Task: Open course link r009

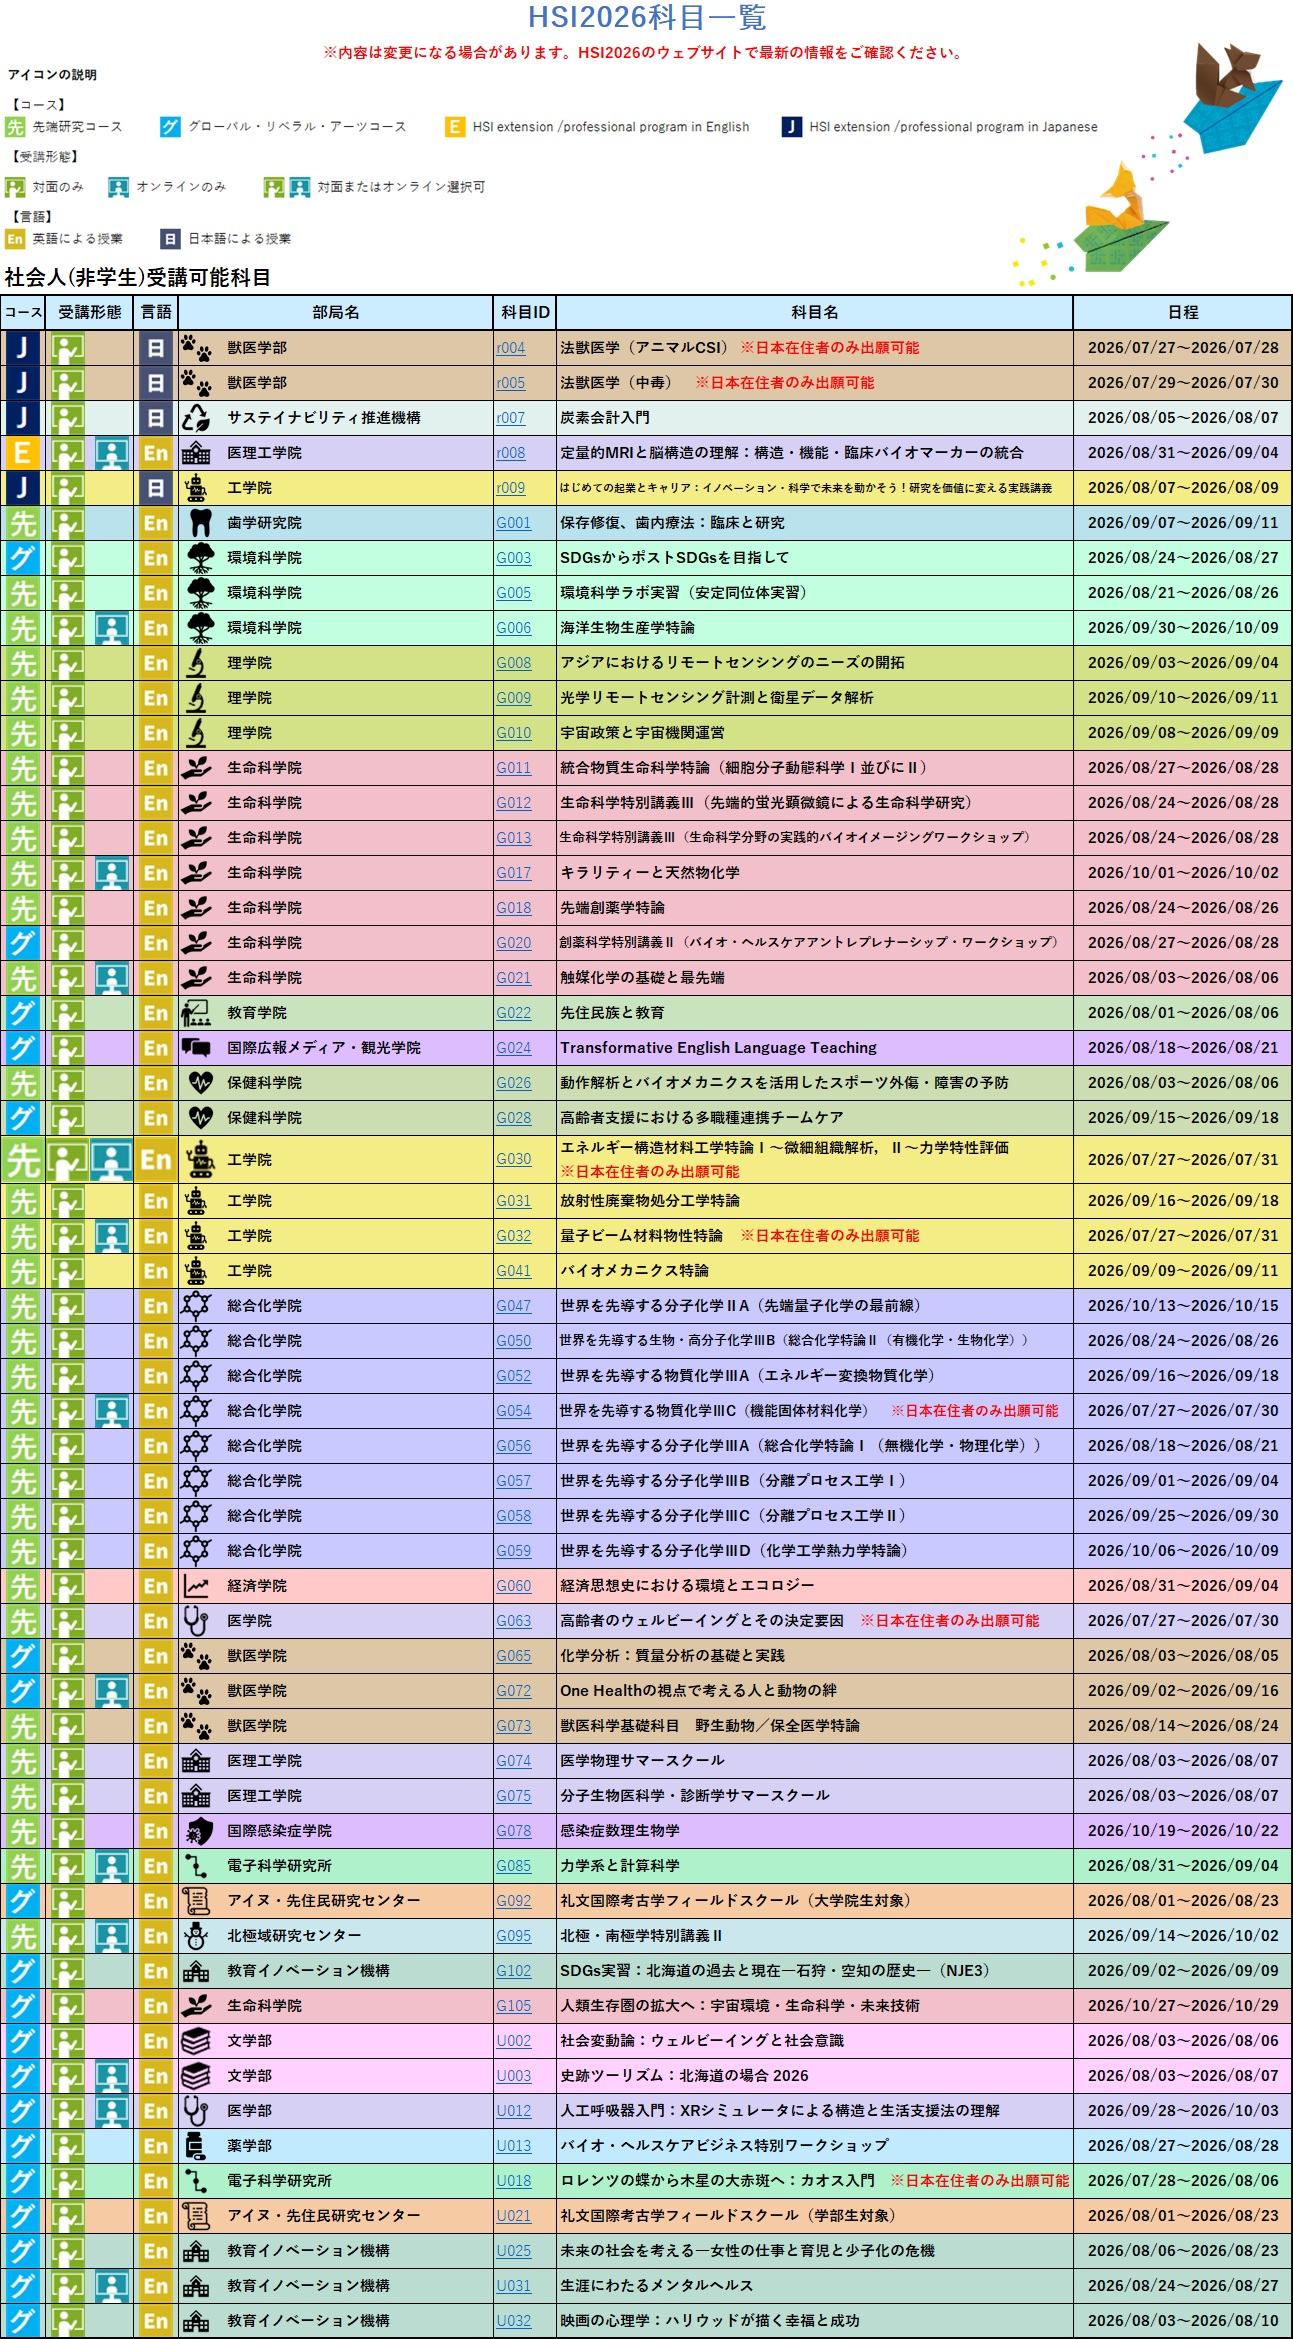Action: click(x=511, y=488)
